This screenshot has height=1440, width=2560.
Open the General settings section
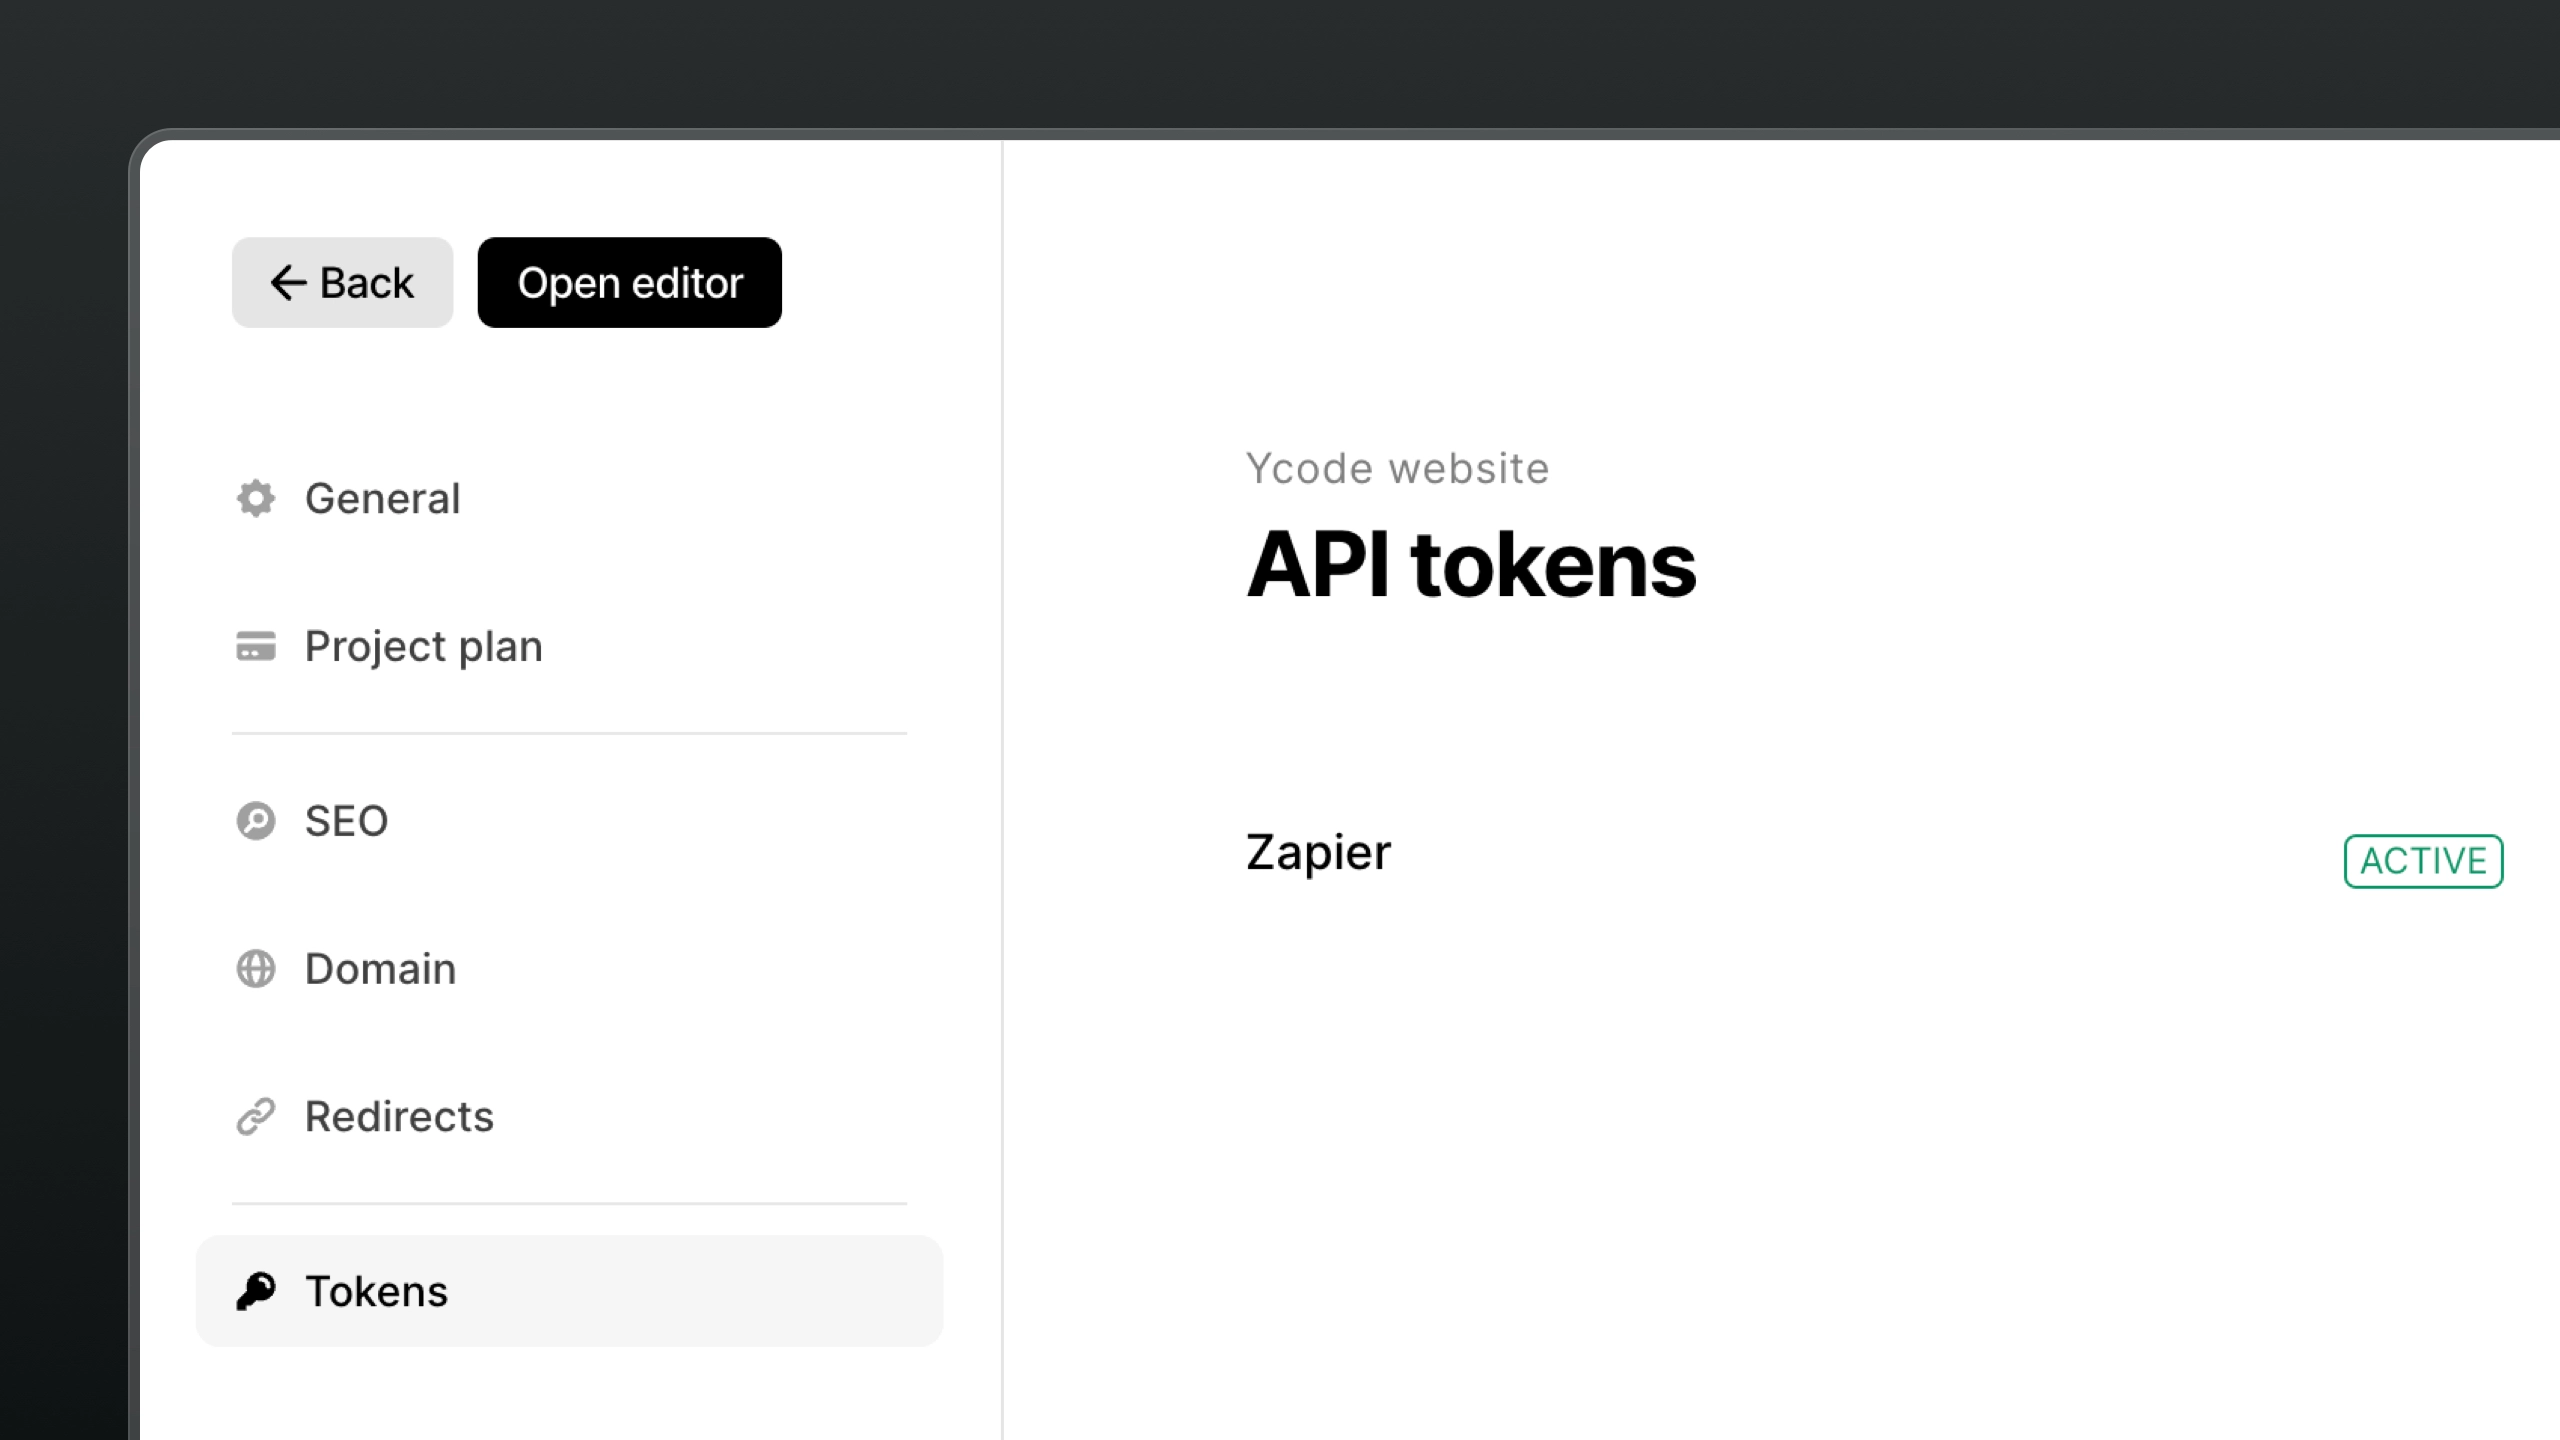pyautogui.click(x=382, y=498)
